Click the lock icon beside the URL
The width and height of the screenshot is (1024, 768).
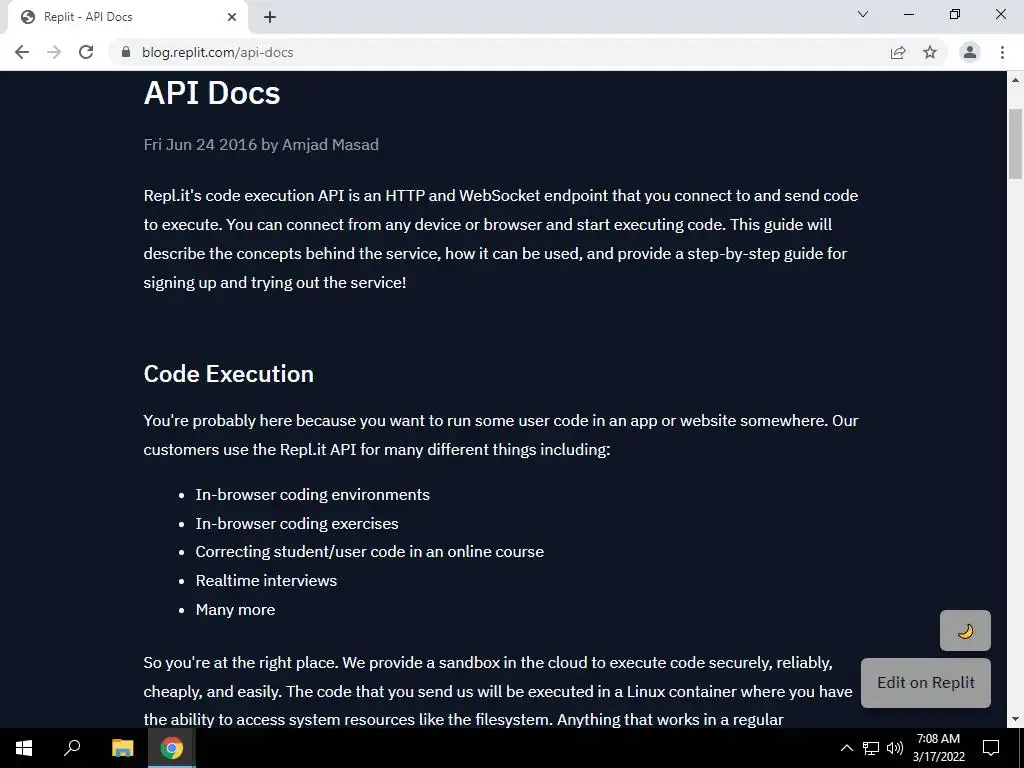pos(126,52)
